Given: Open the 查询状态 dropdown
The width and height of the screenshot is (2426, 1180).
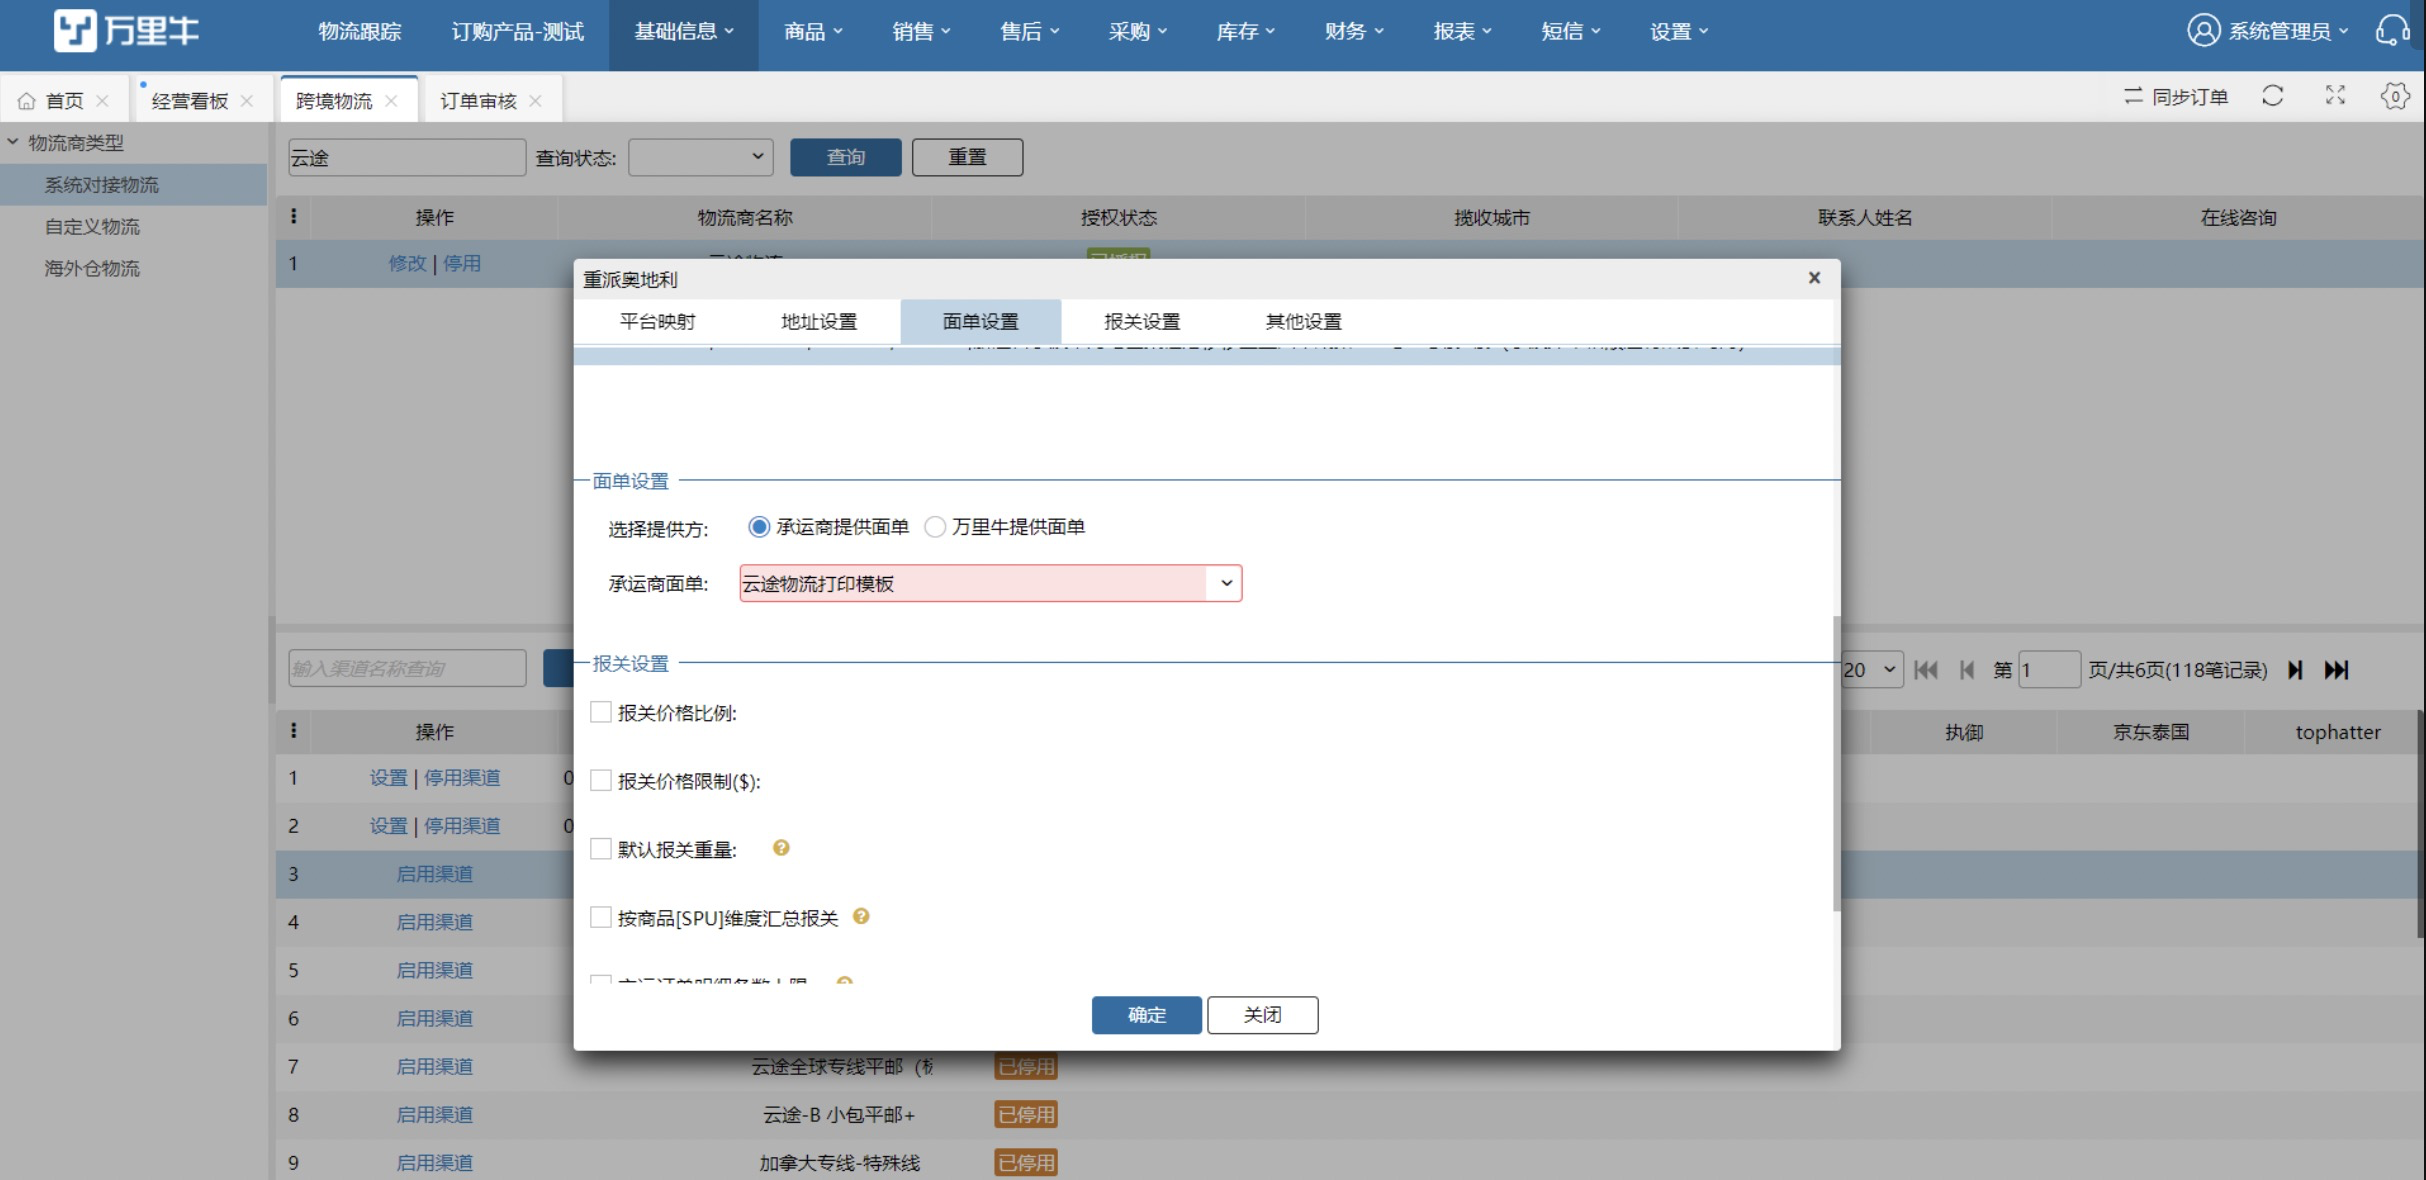Looking at the screenshot, I should [x=701, y=157].
